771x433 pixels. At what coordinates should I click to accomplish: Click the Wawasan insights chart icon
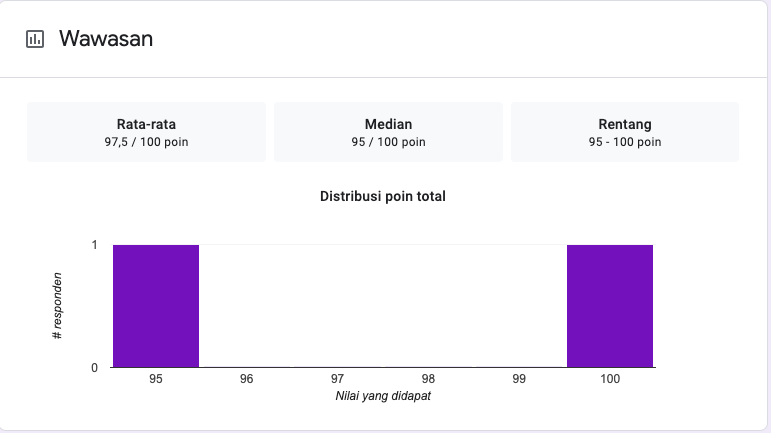[x=35, y=39]
